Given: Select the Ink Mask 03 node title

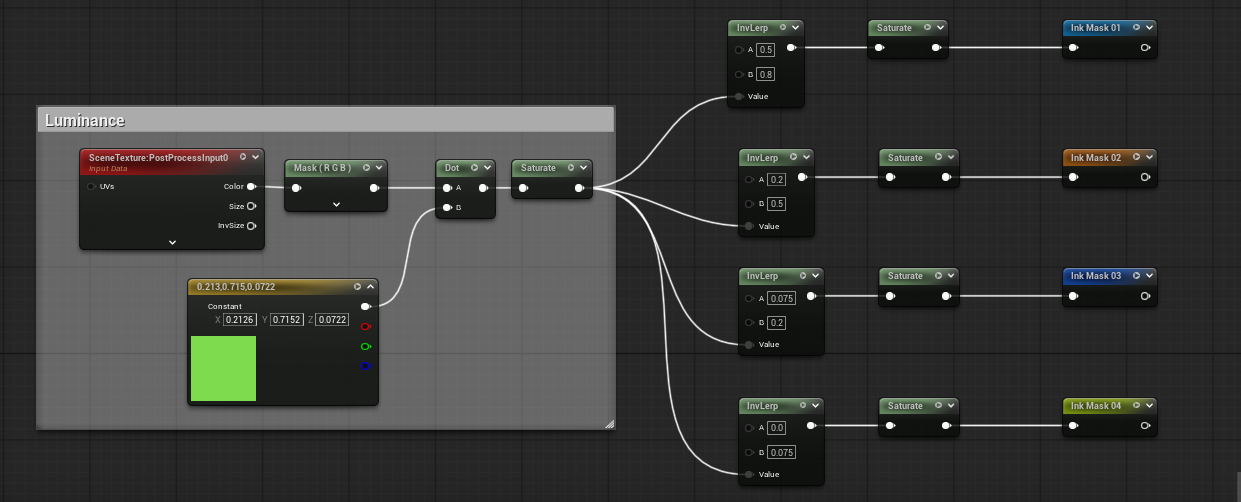Looking at the screenshot, I should (x=1096, y=276).
